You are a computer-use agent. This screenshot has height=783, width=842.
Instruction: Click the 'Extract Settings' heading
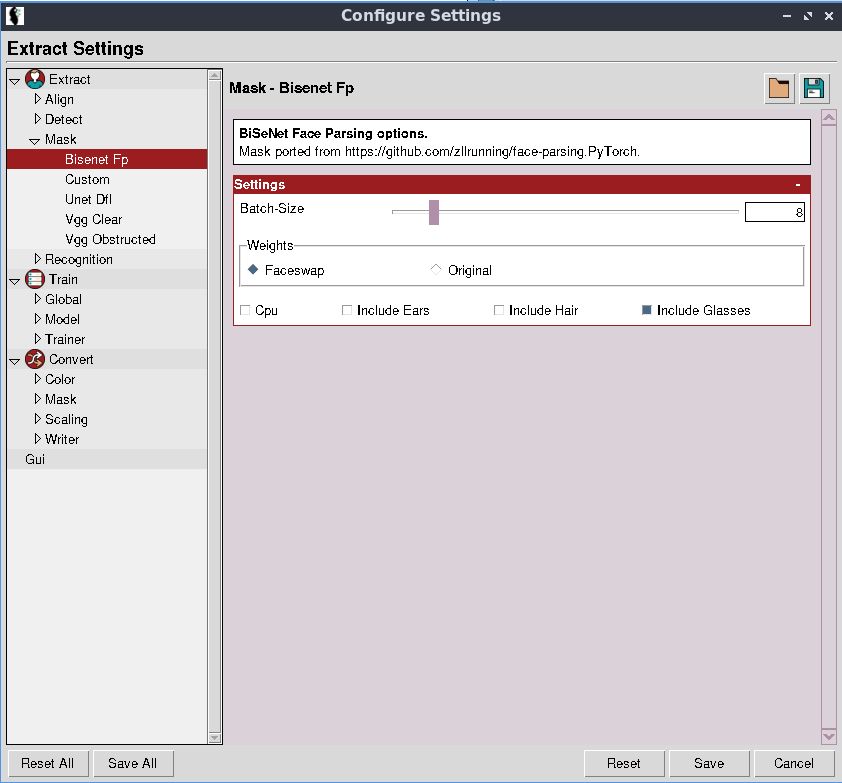pos(75,48)
